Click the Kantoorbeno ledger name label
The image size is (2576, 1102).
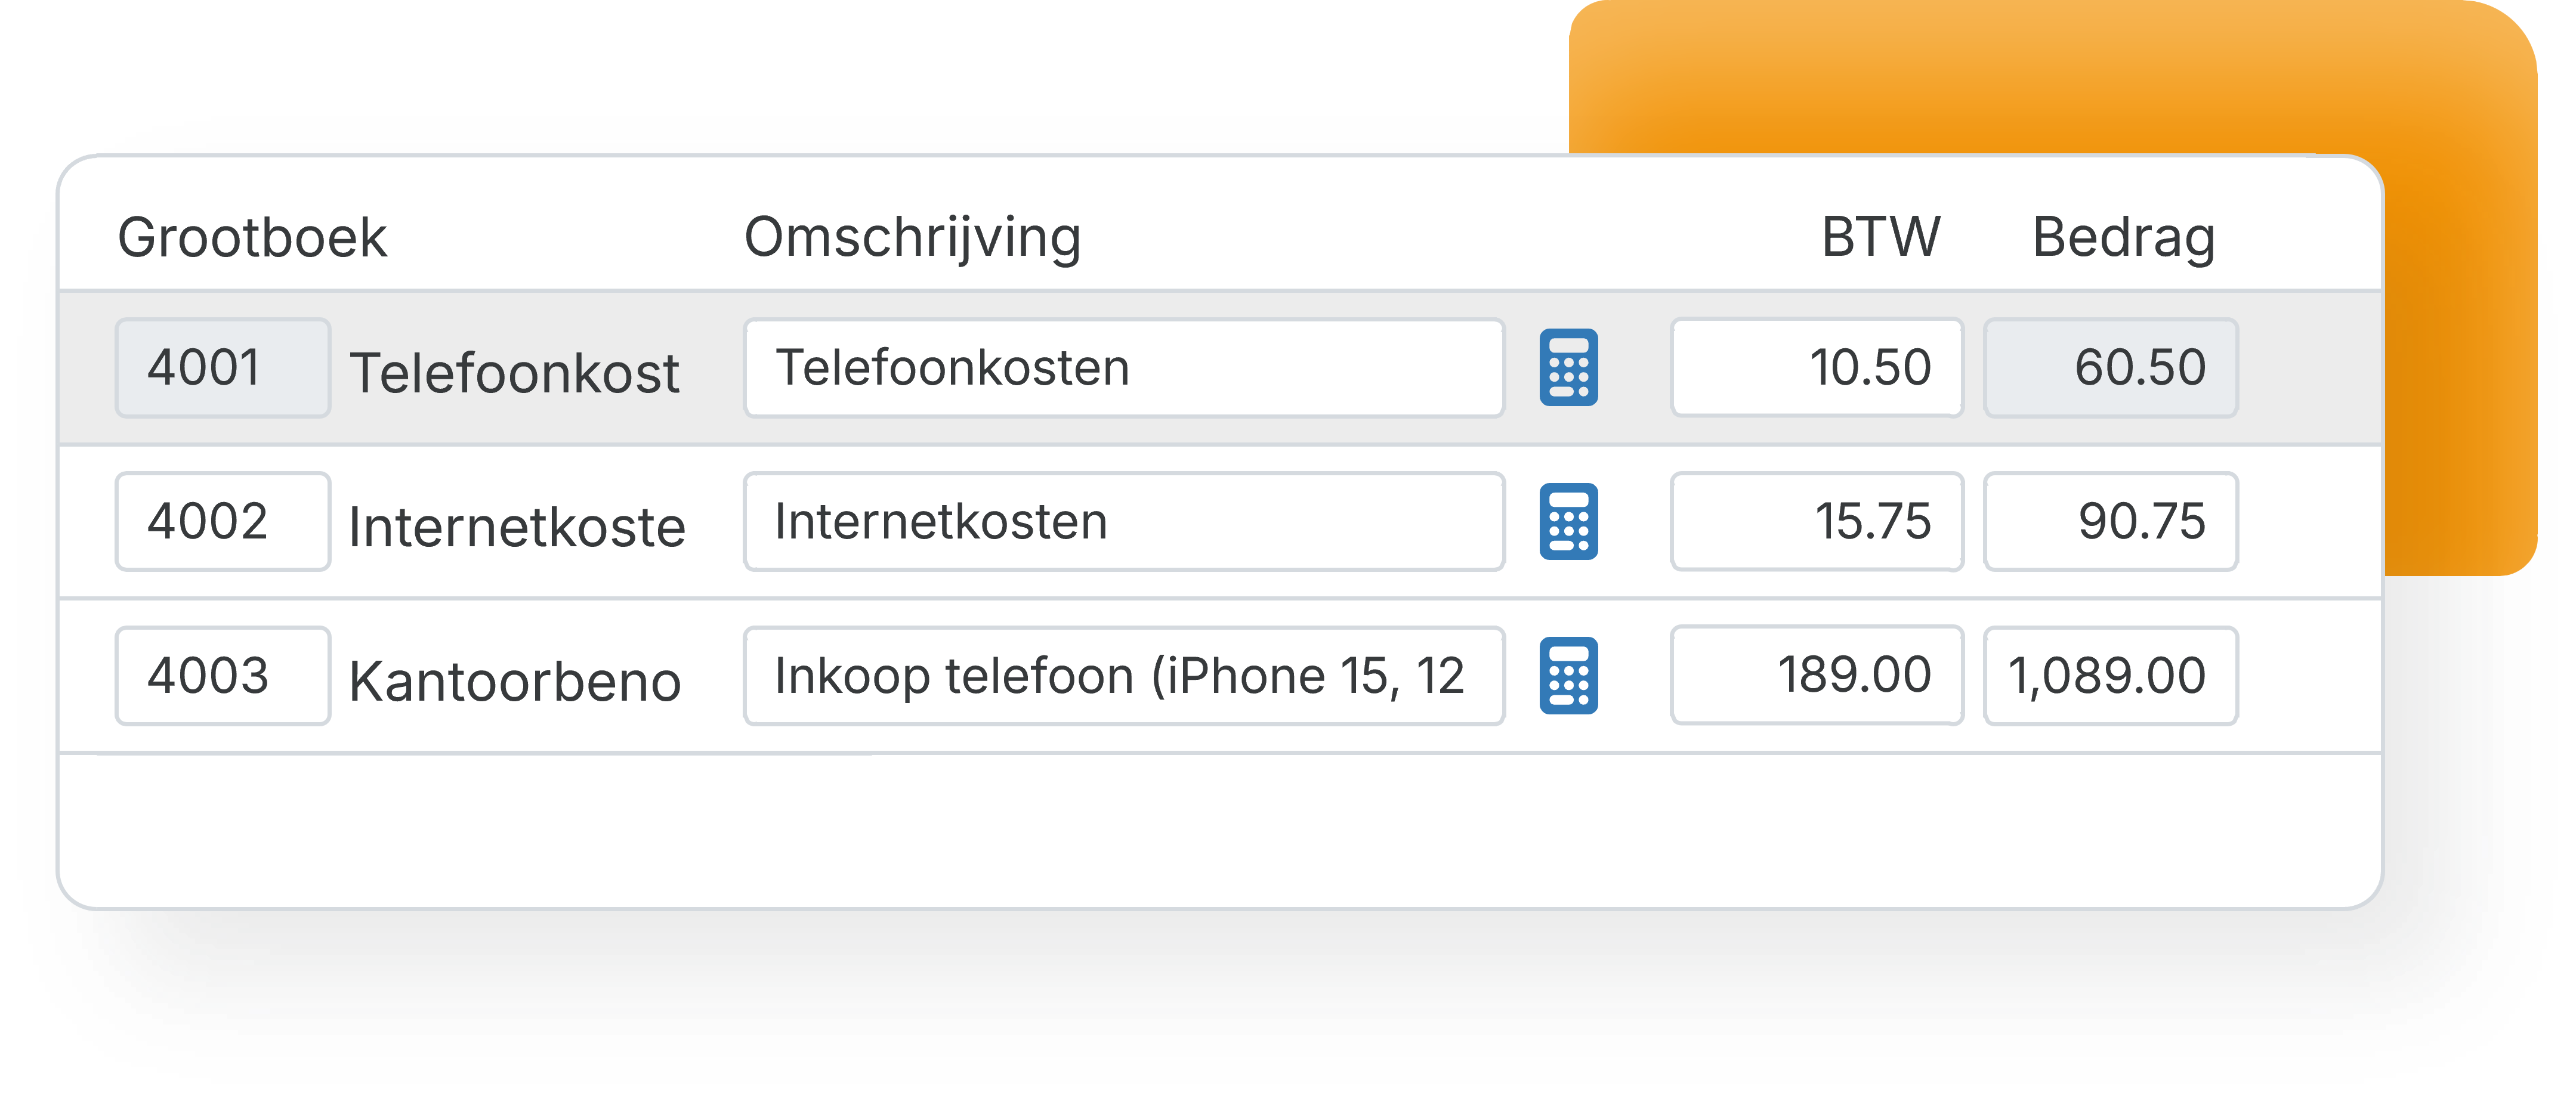(515, 682)
